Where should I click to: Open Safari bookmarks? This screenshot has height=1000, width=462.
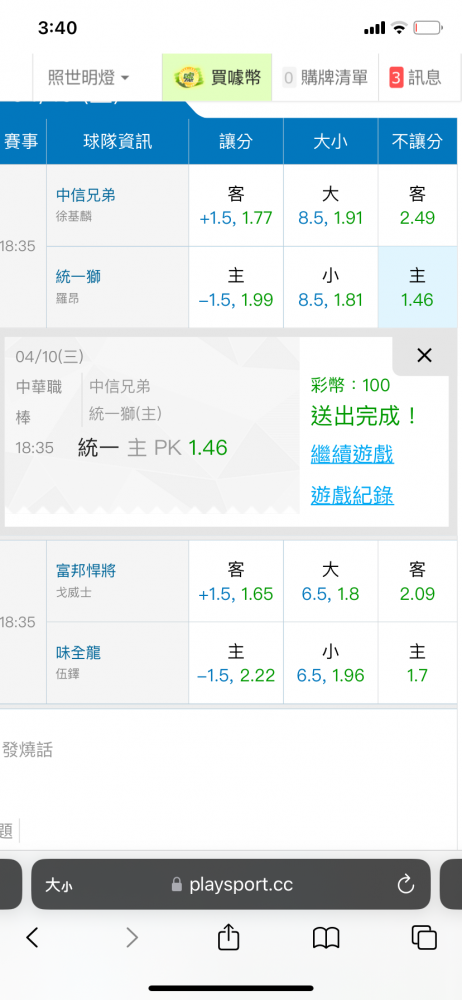coord(326,938)
